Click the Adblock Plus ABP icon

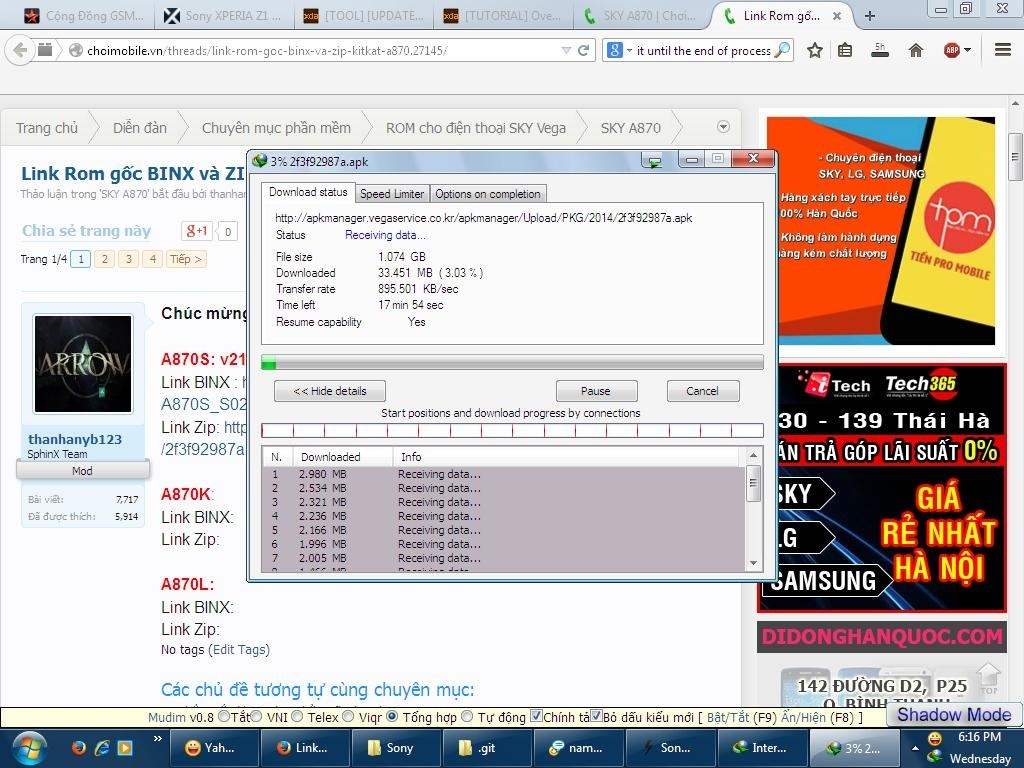click(x=952, y=50)
